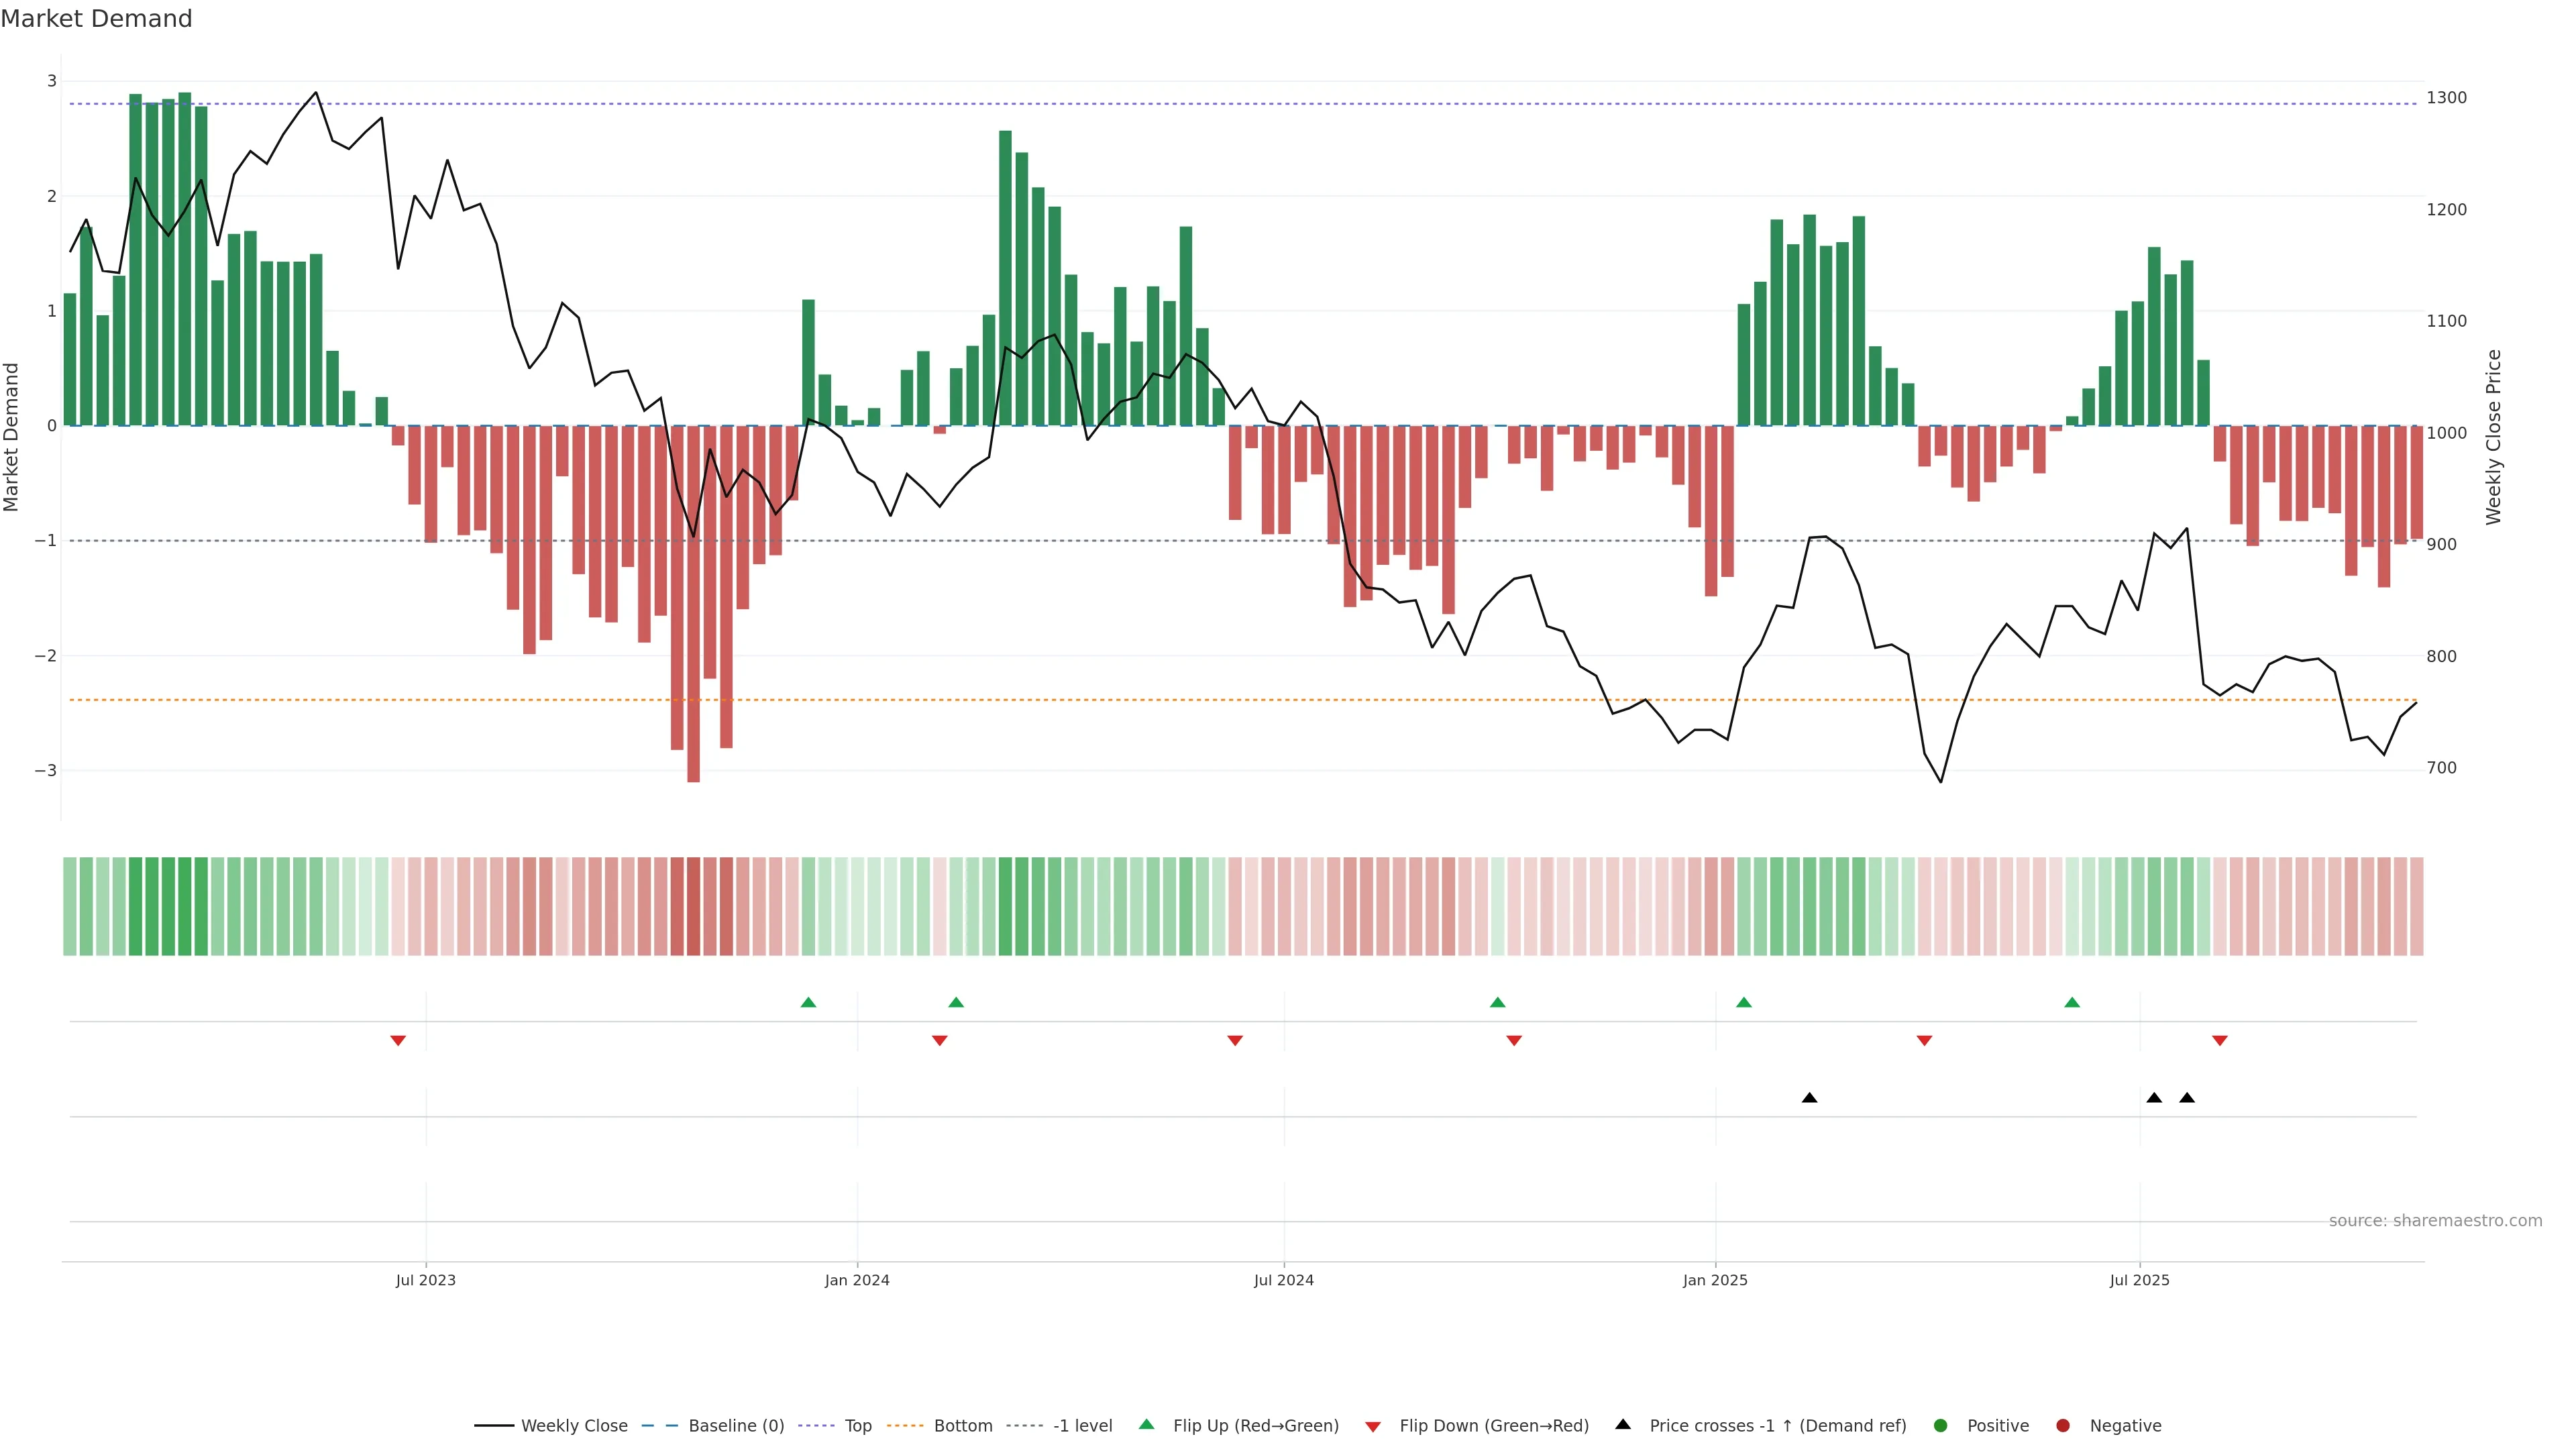Click the black price-cross marker after Jan 2025
This screenshot has width=2576, height=1449.
1809,1098
